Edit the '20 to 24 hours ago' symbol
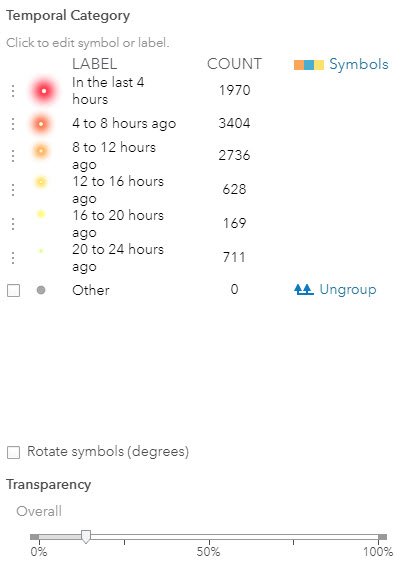Screen dimensions: 402x571 (x=41, y=251)
